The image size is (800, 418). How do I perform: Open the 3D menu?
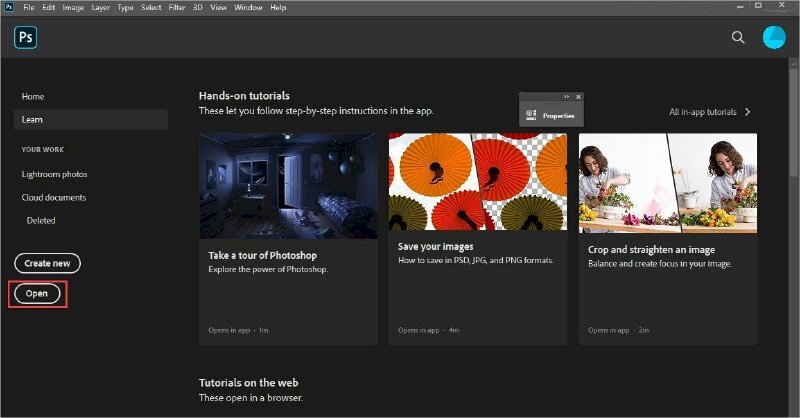coord(198,7)
